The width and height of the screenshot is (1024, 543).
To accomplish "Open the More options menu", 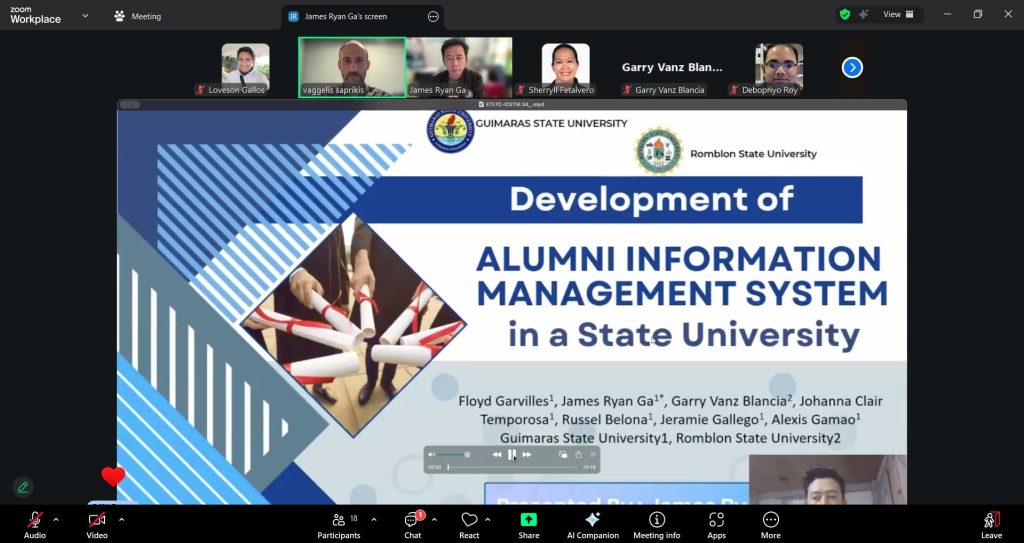I will [770, 522].
